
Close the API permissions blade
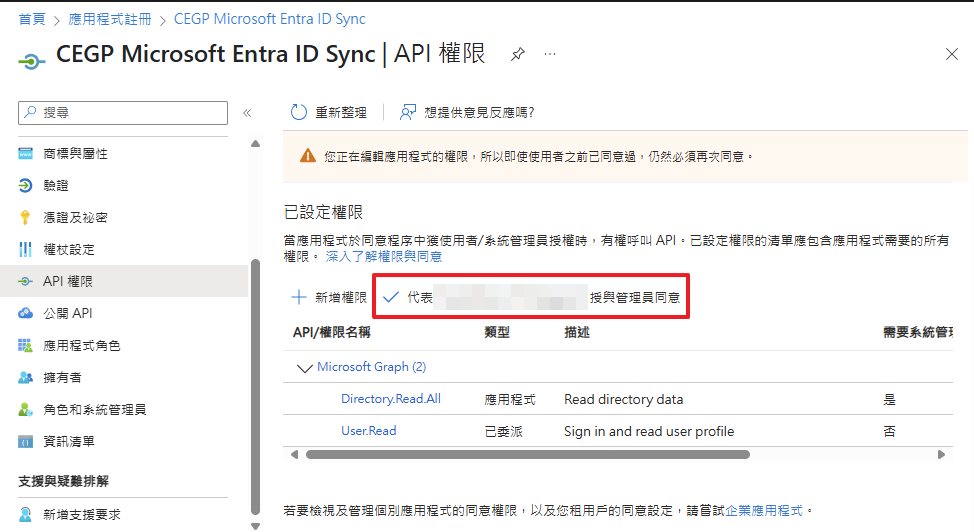tap(951, 54)
